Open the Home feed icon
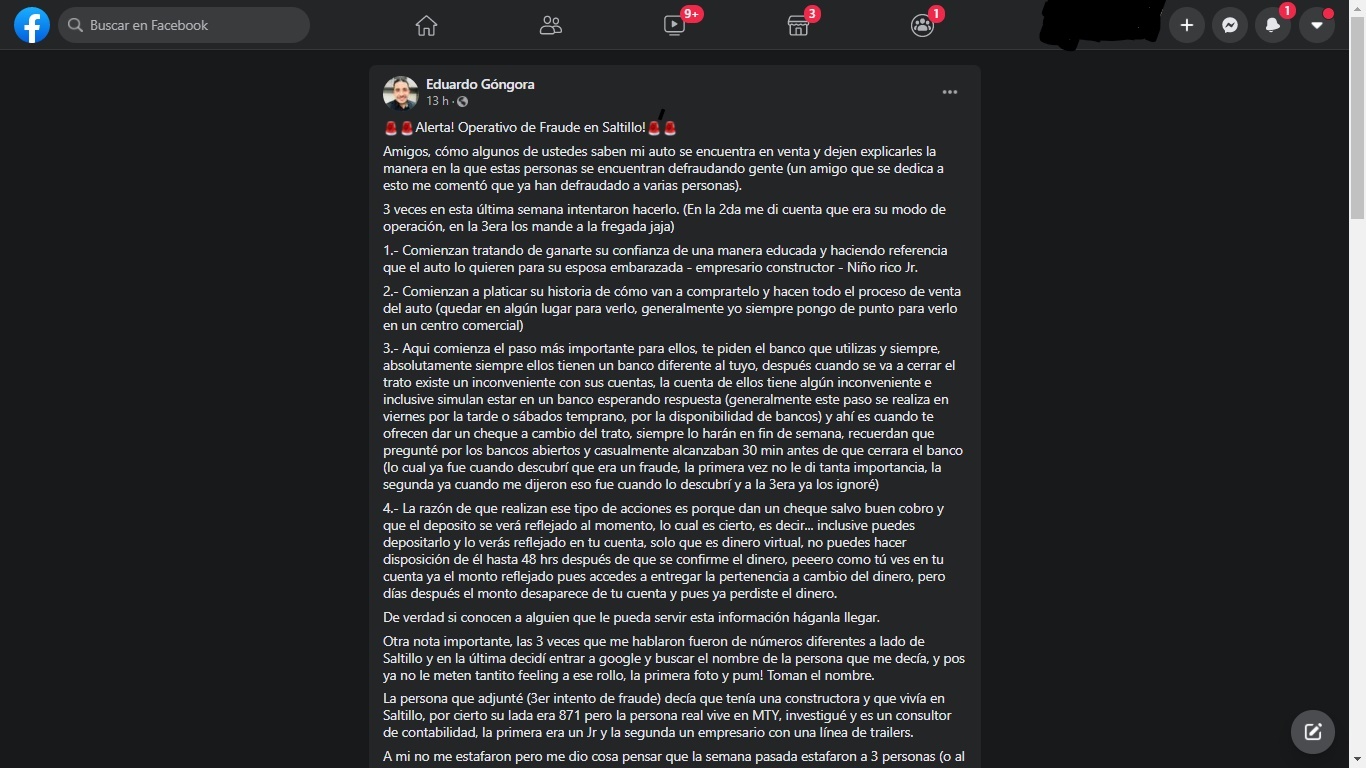The width and height of the screenshot is (1366, 768). (427, 26)
